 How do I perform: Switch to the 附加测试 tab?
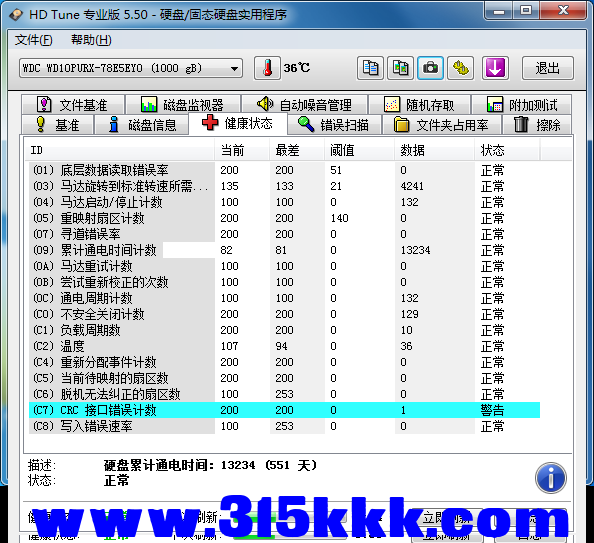click(522, 105)
